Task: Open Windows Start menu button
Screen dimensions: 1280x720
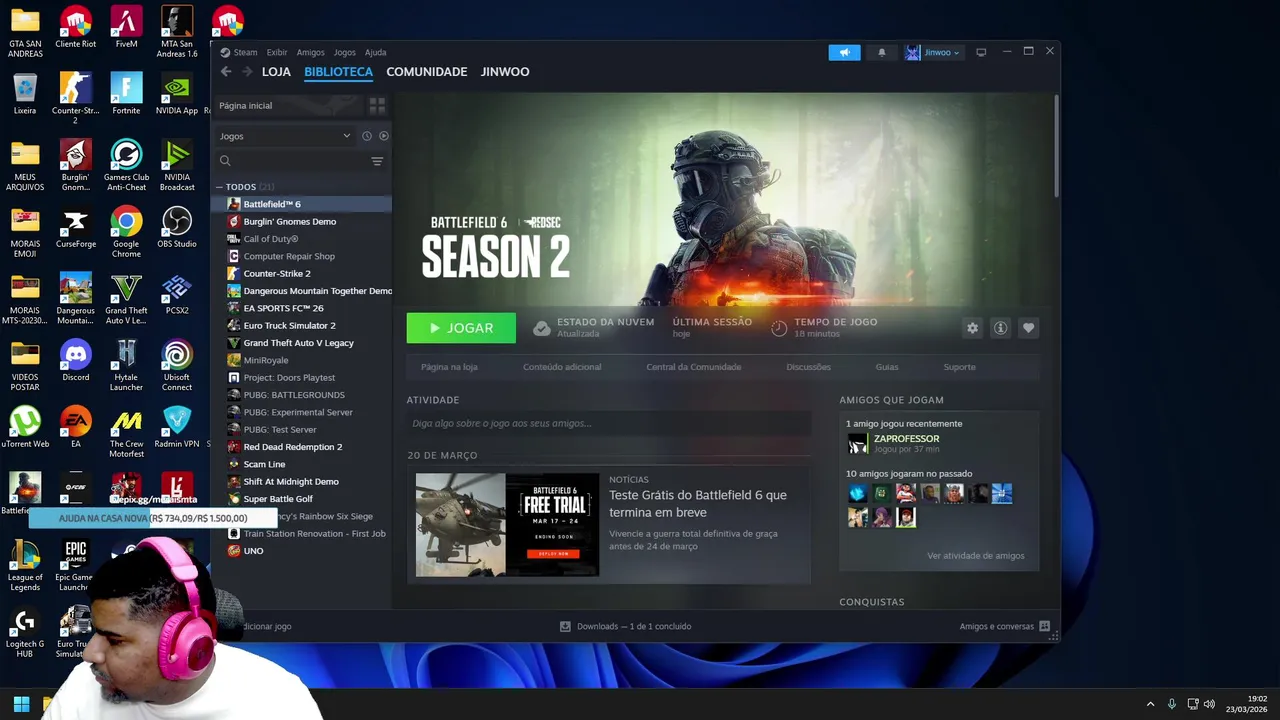Action: 21,704
